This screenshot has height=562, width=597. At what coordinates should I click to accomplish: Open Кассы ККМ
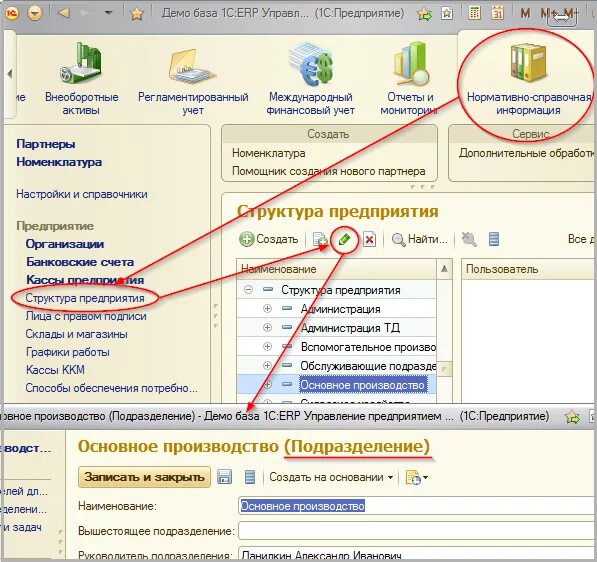coord(55,370)
